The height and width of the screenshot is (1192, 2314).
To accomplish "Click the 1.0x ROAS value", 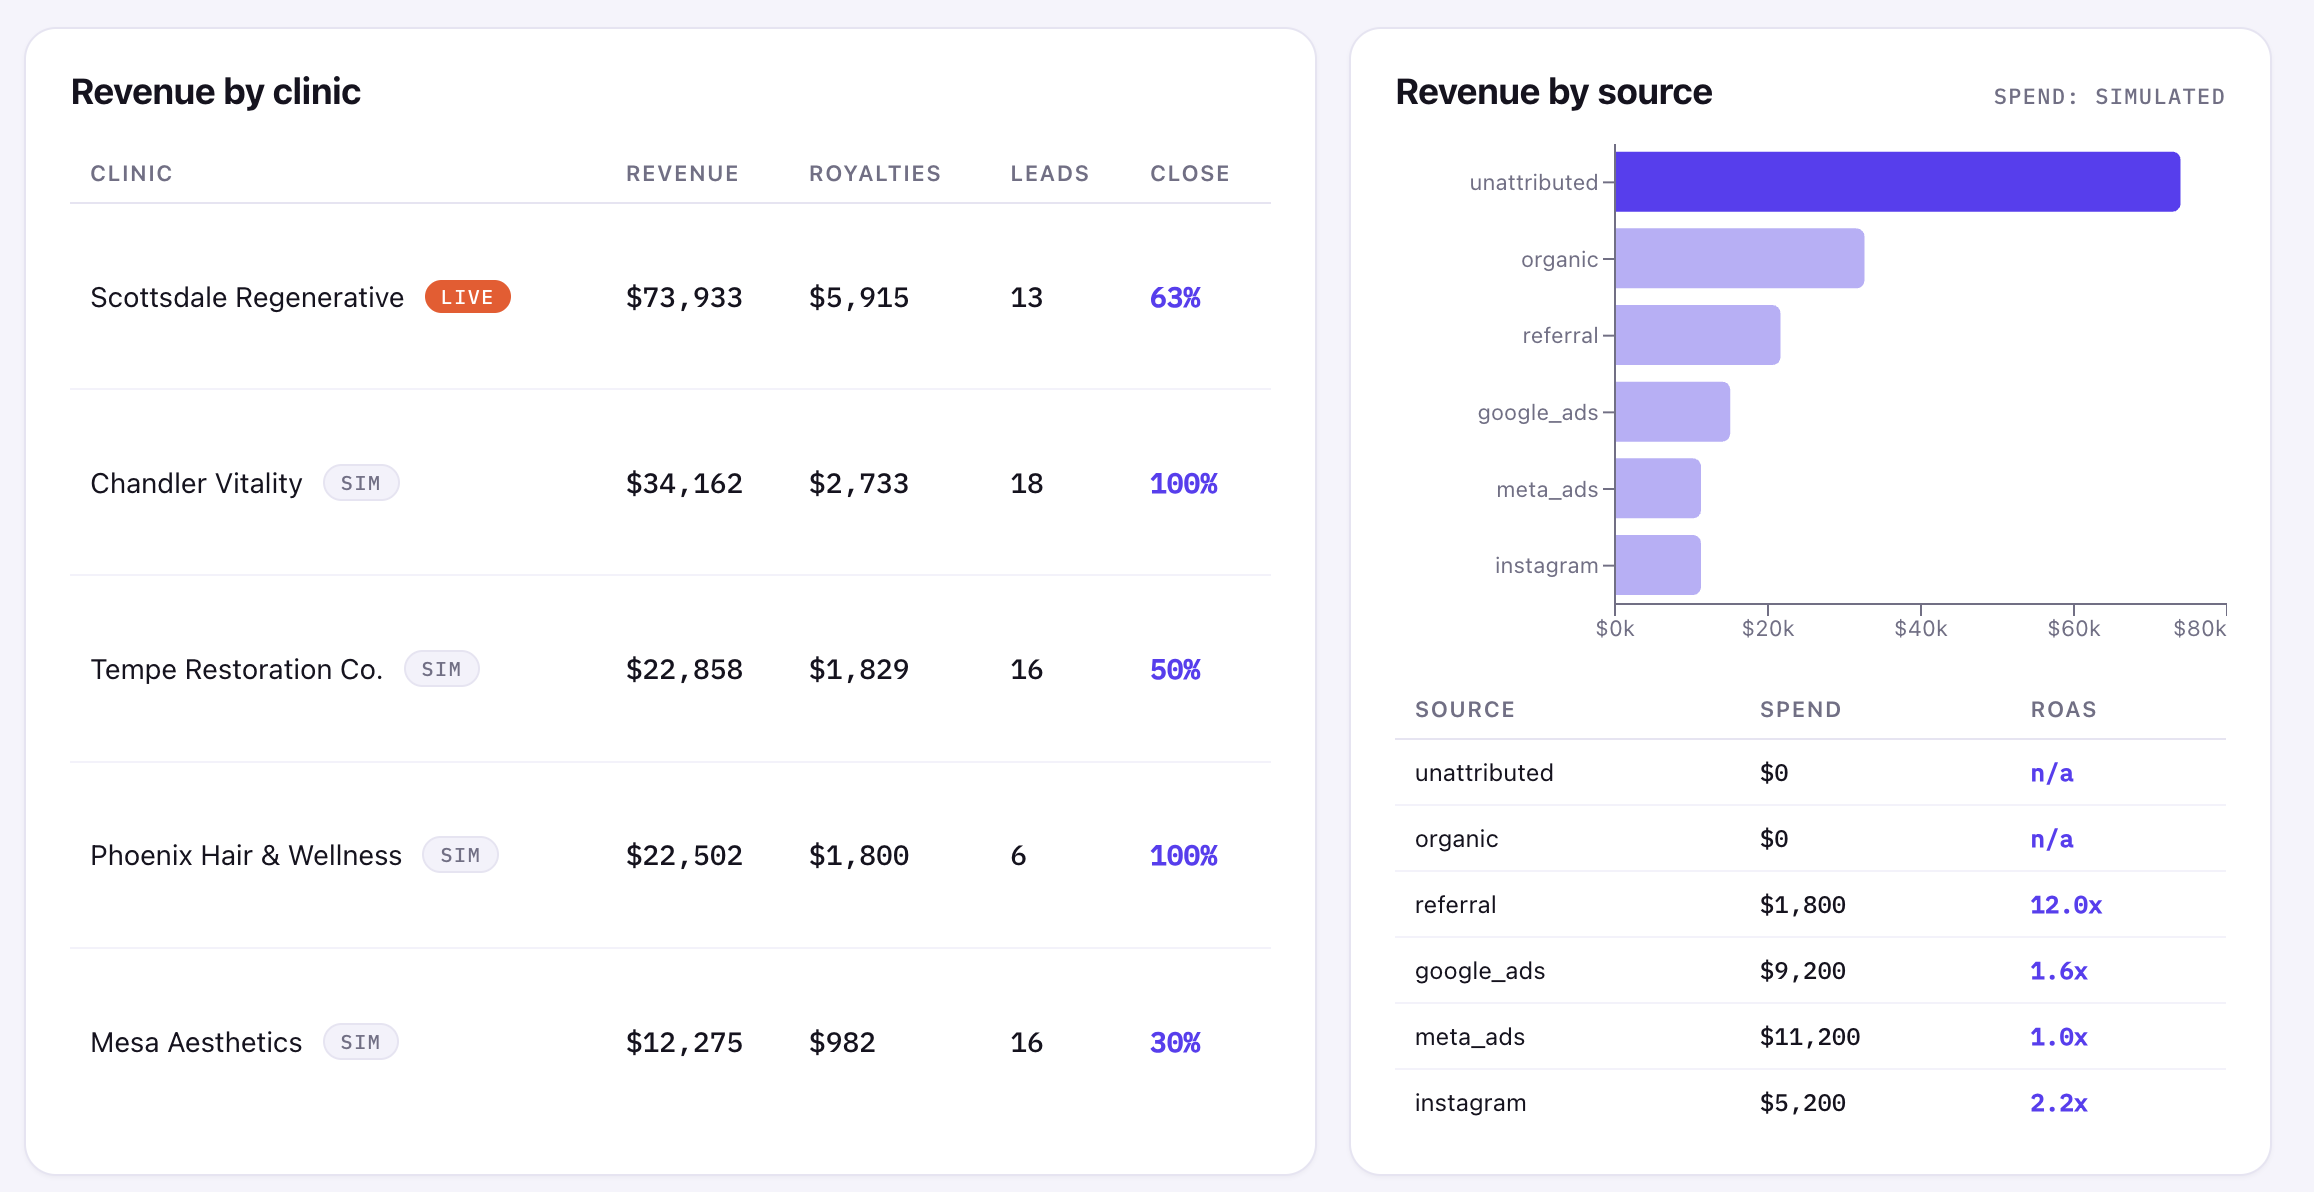I will pyautogui.click(x=2059, y=1037).
